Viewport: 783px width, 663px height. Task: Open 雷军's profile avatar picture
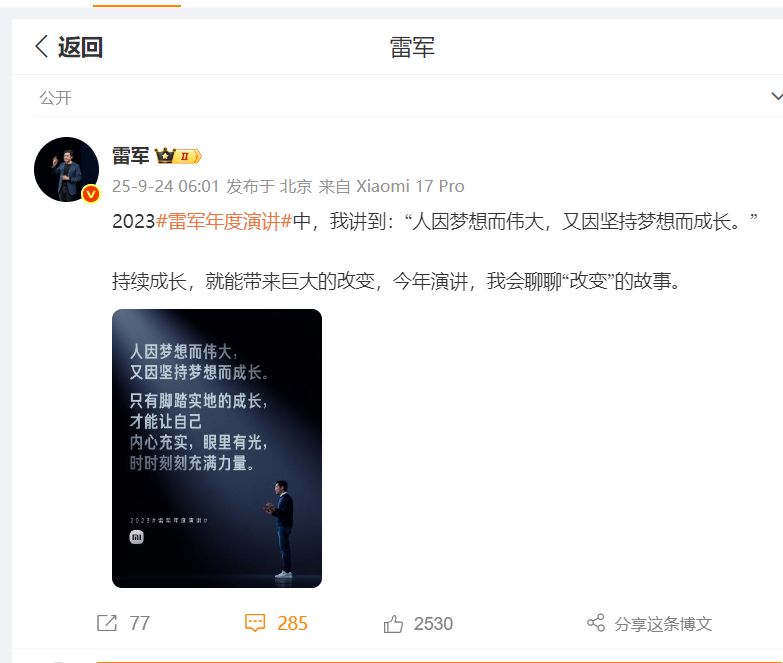point(66,169)
